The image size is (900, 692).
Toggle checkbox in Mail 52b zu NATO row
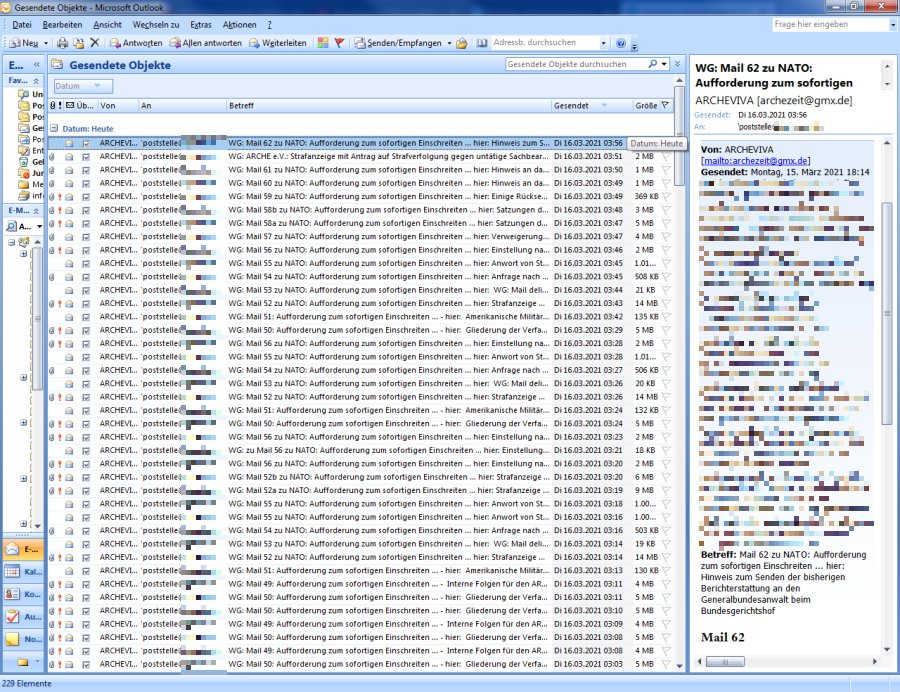point(86,477)
